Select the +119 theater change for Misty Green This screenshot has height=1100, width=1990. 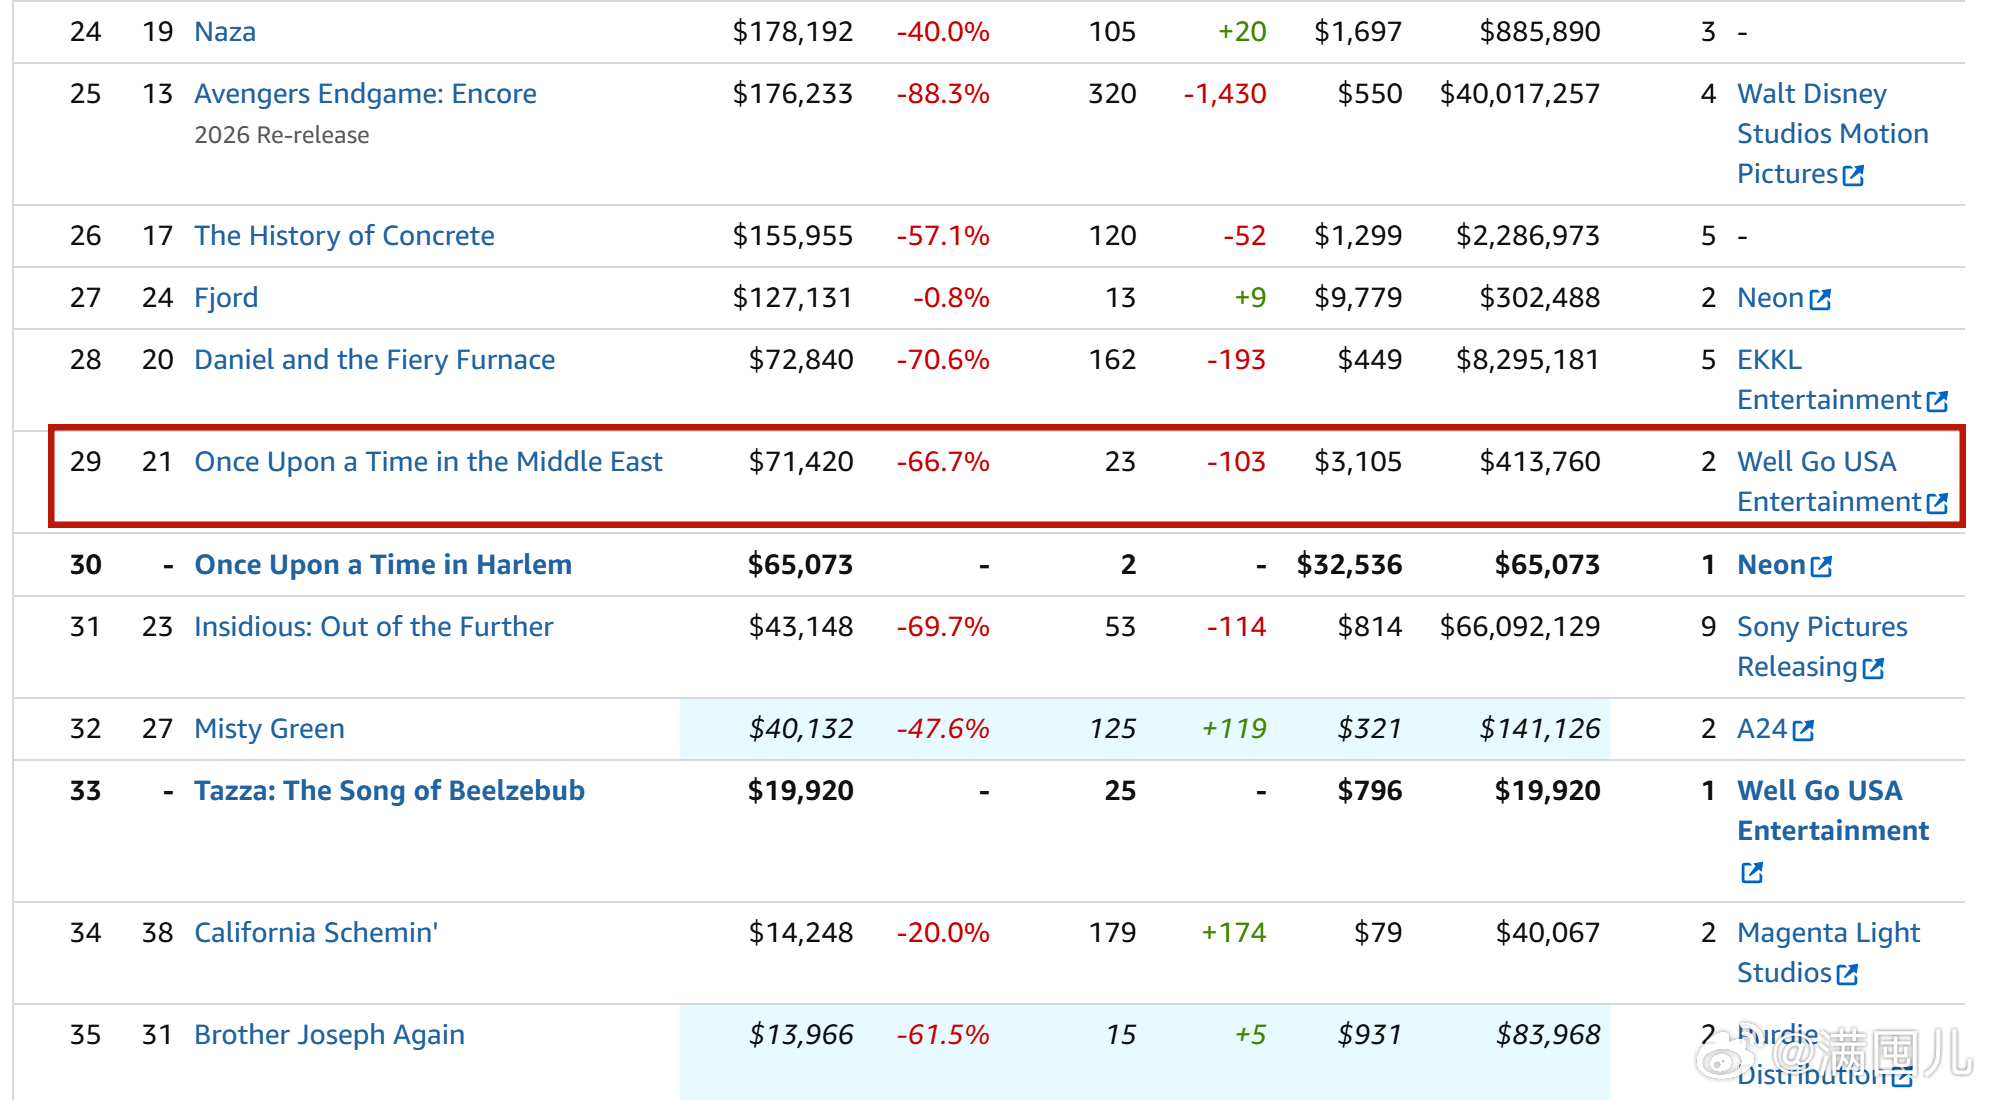tap(1234, 729)
